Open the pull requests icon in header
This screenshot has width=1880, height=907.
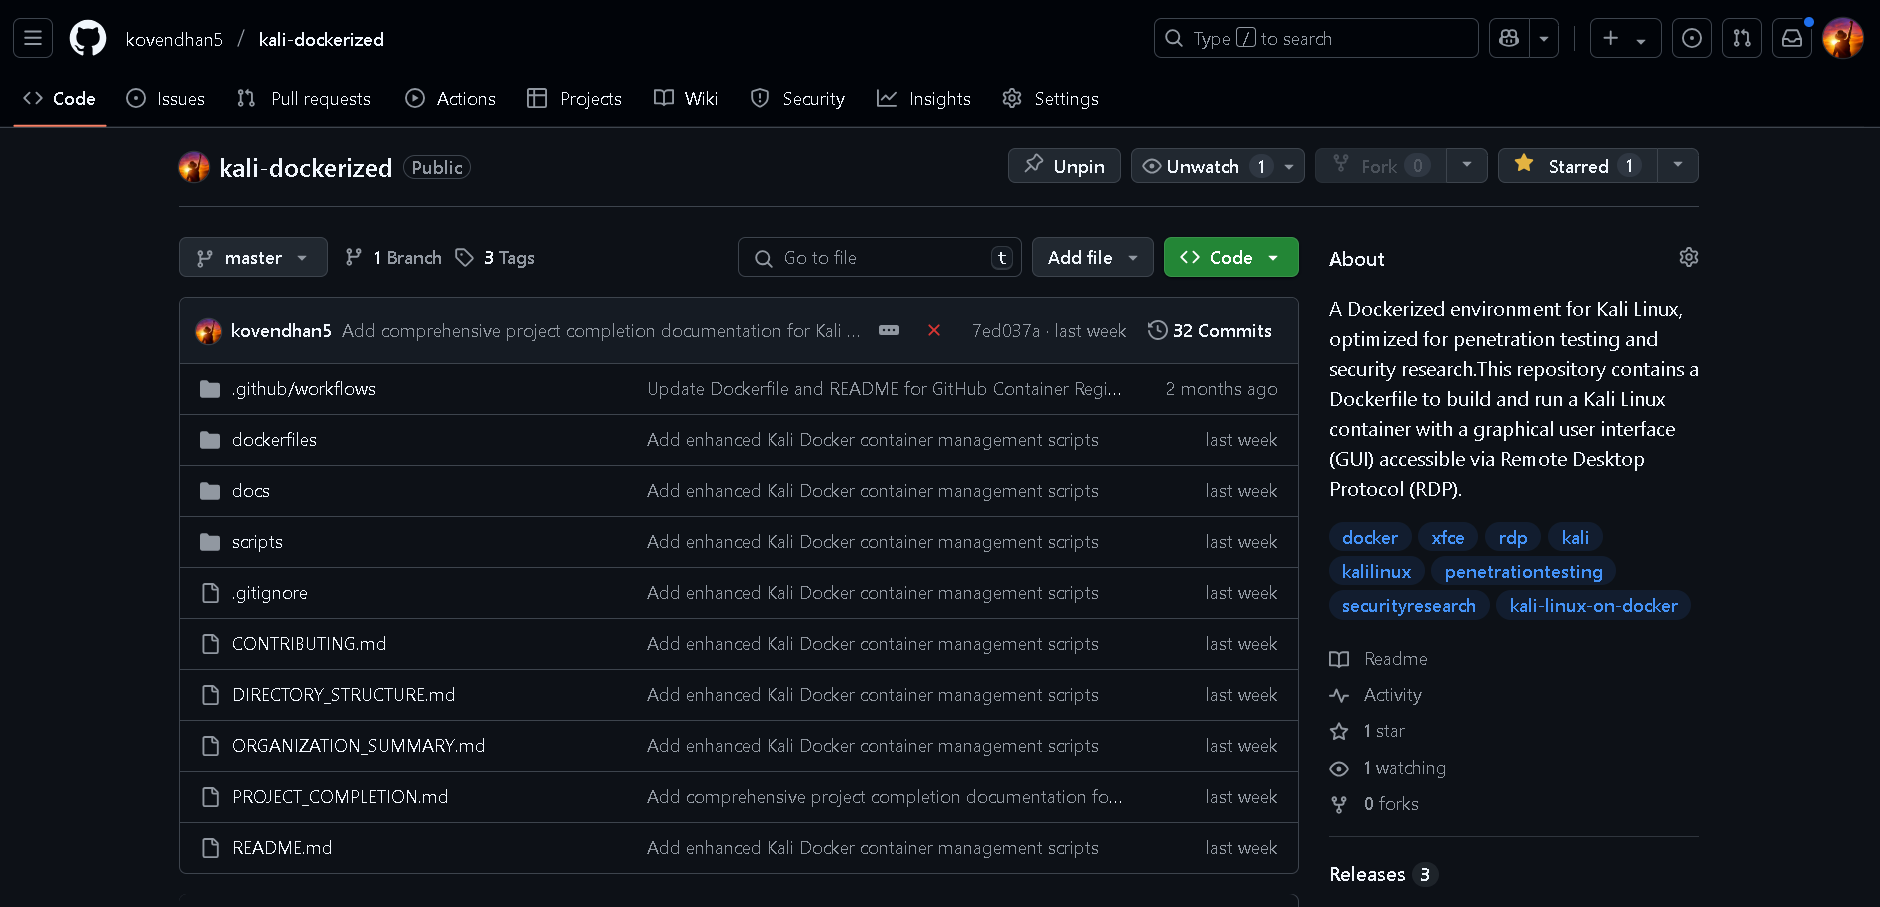1742,38
